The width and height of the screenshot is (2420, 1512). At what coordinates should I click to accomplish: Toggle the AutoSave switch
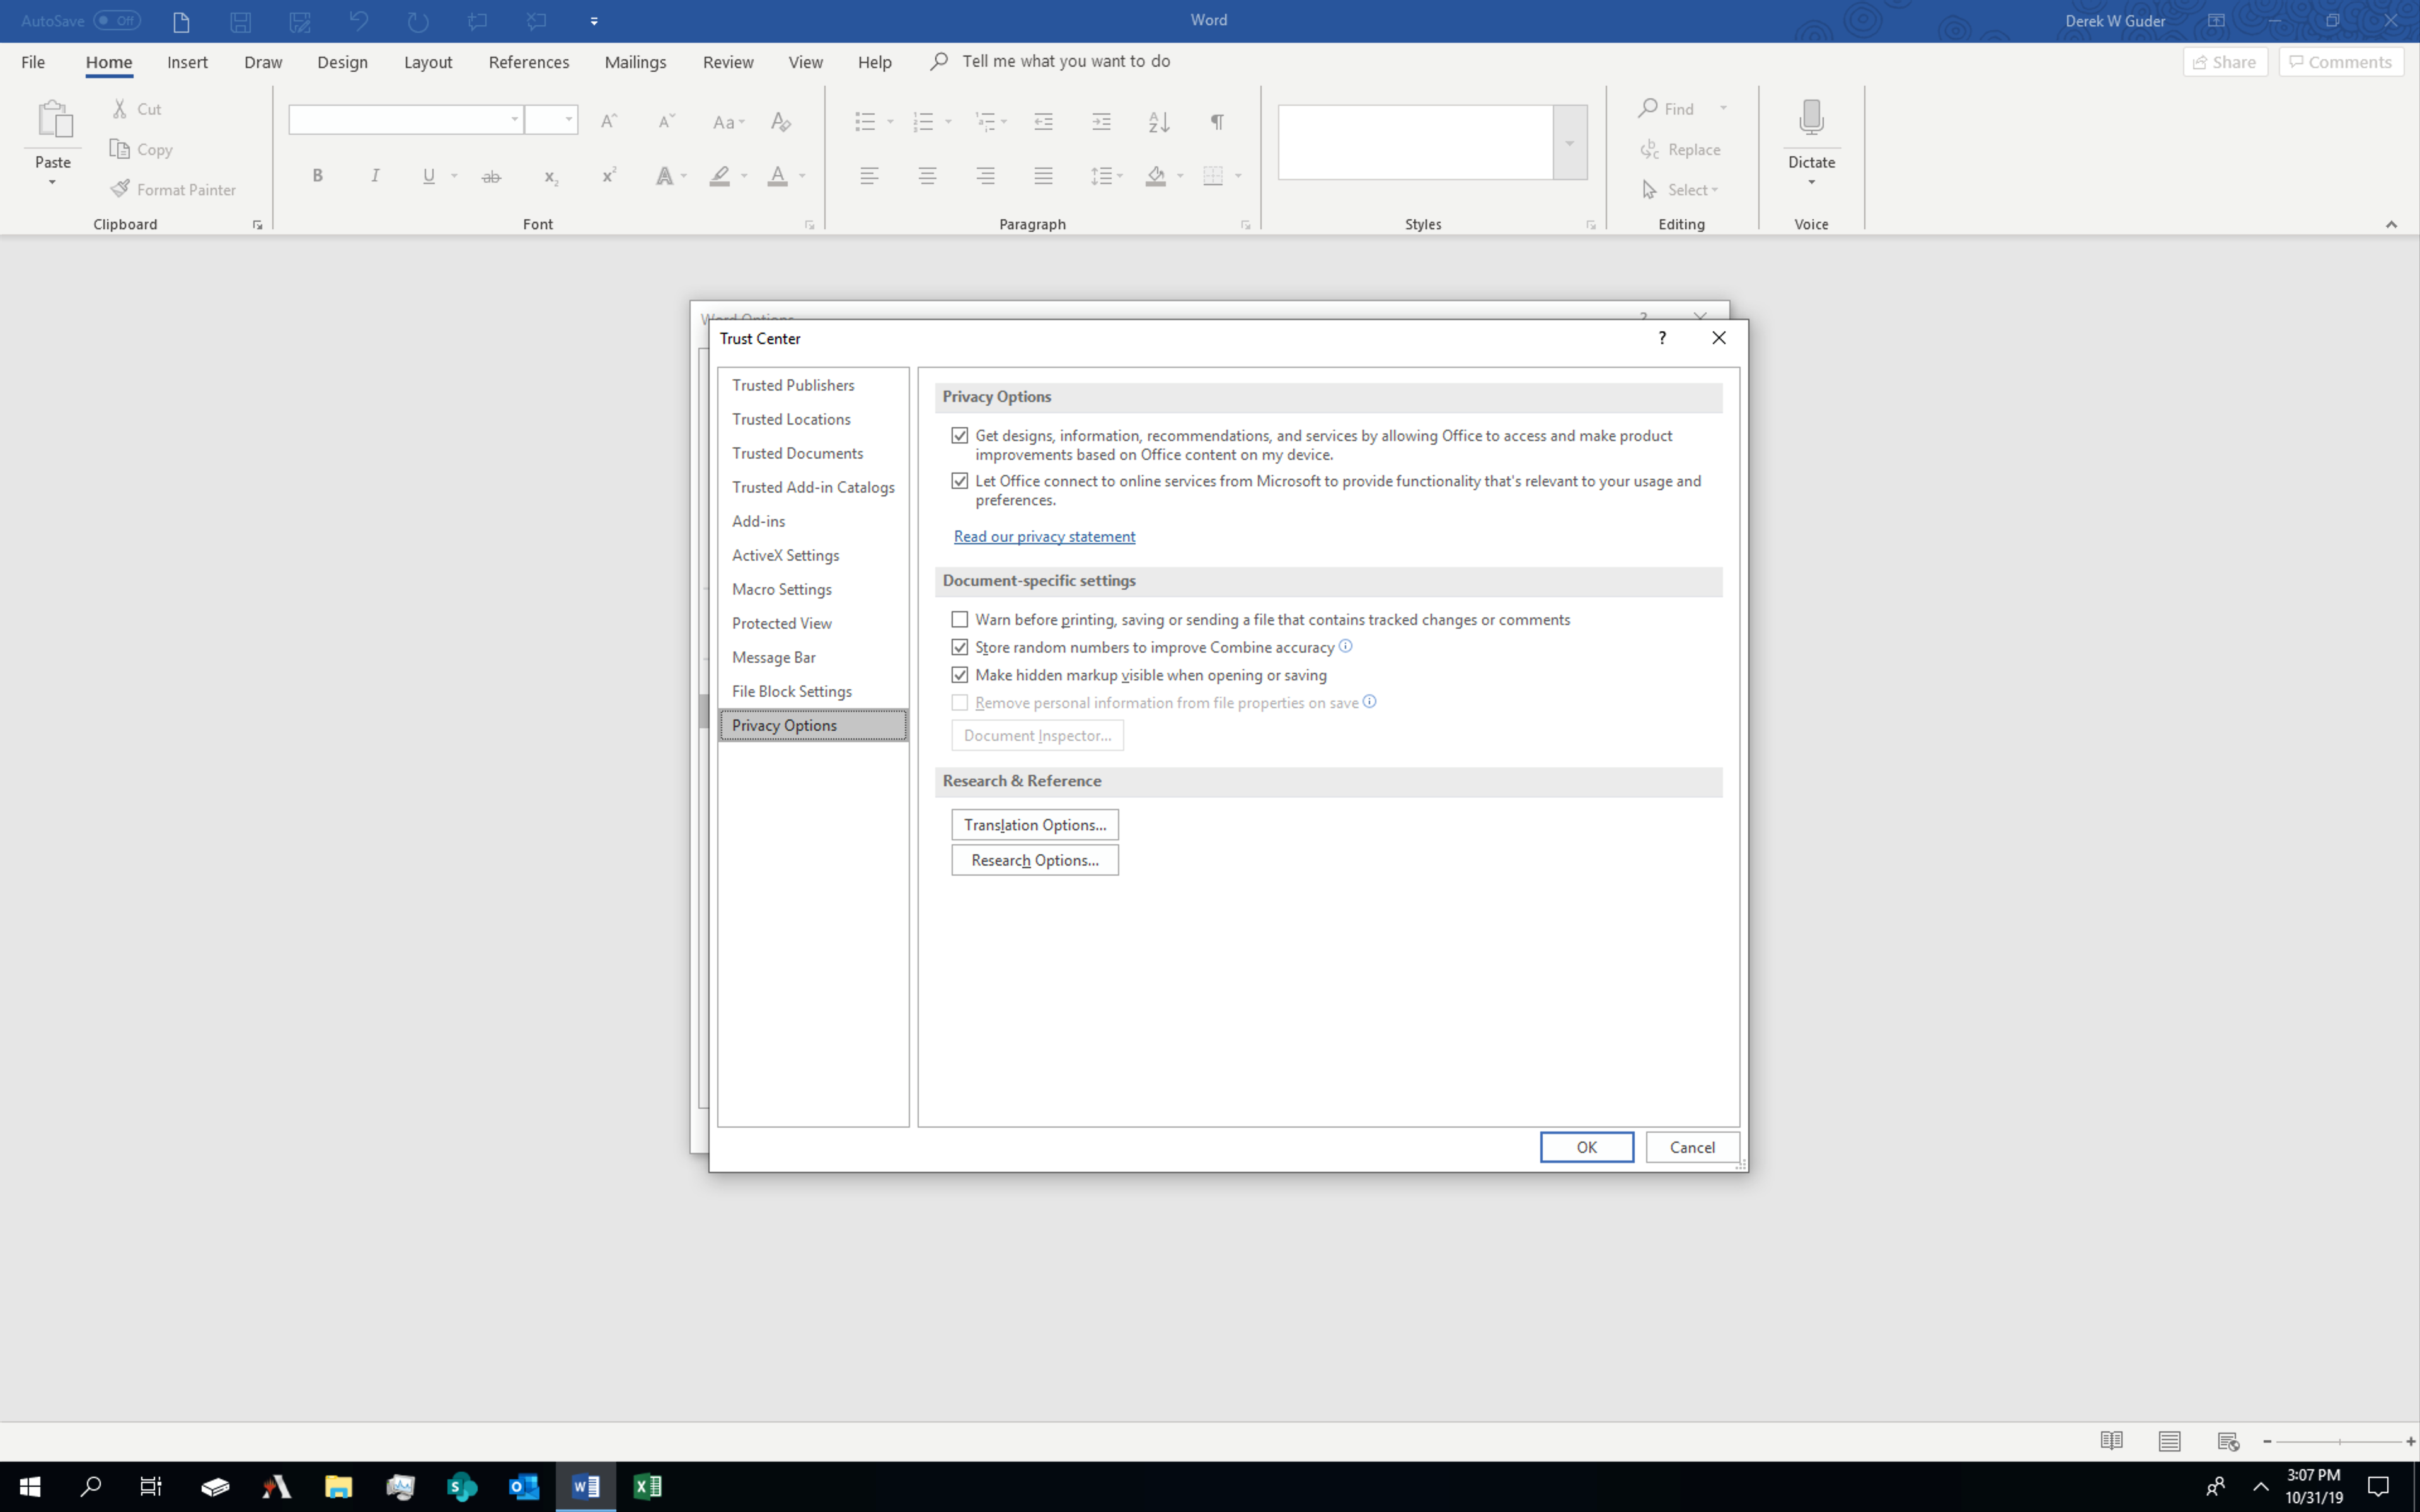[x=116, y=20]
